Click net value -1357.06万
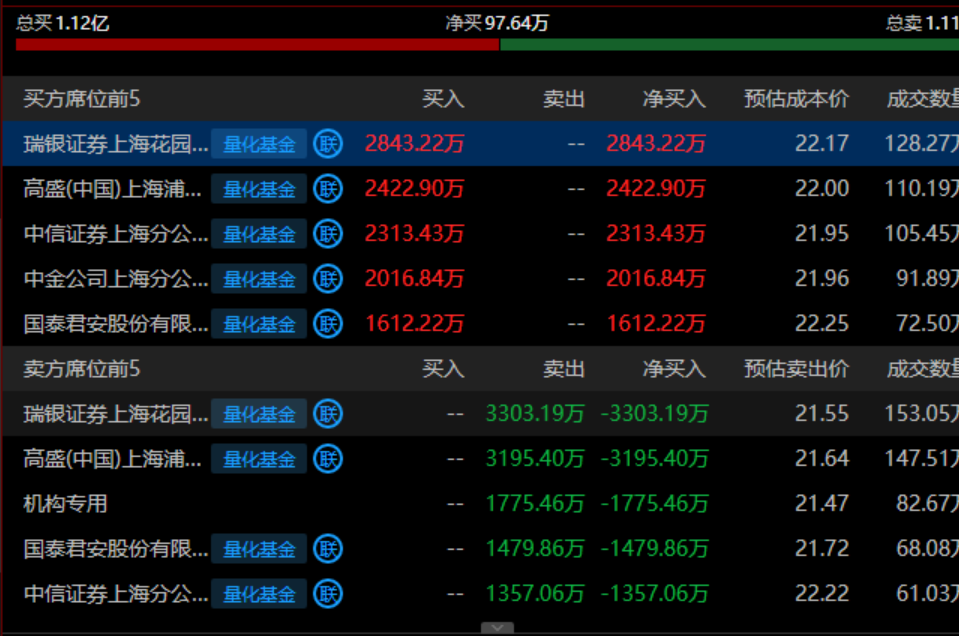The width and height of the screenshot is (959, 636). click(654, 593)
